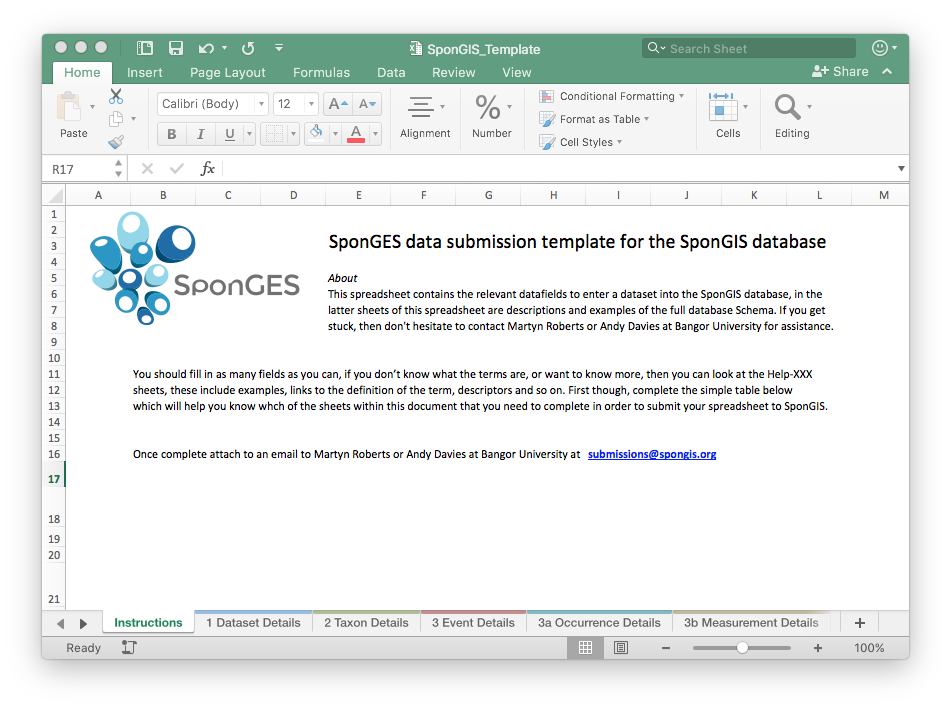Open the font name dropdown
951x709 pixels.
coord(261,104)
